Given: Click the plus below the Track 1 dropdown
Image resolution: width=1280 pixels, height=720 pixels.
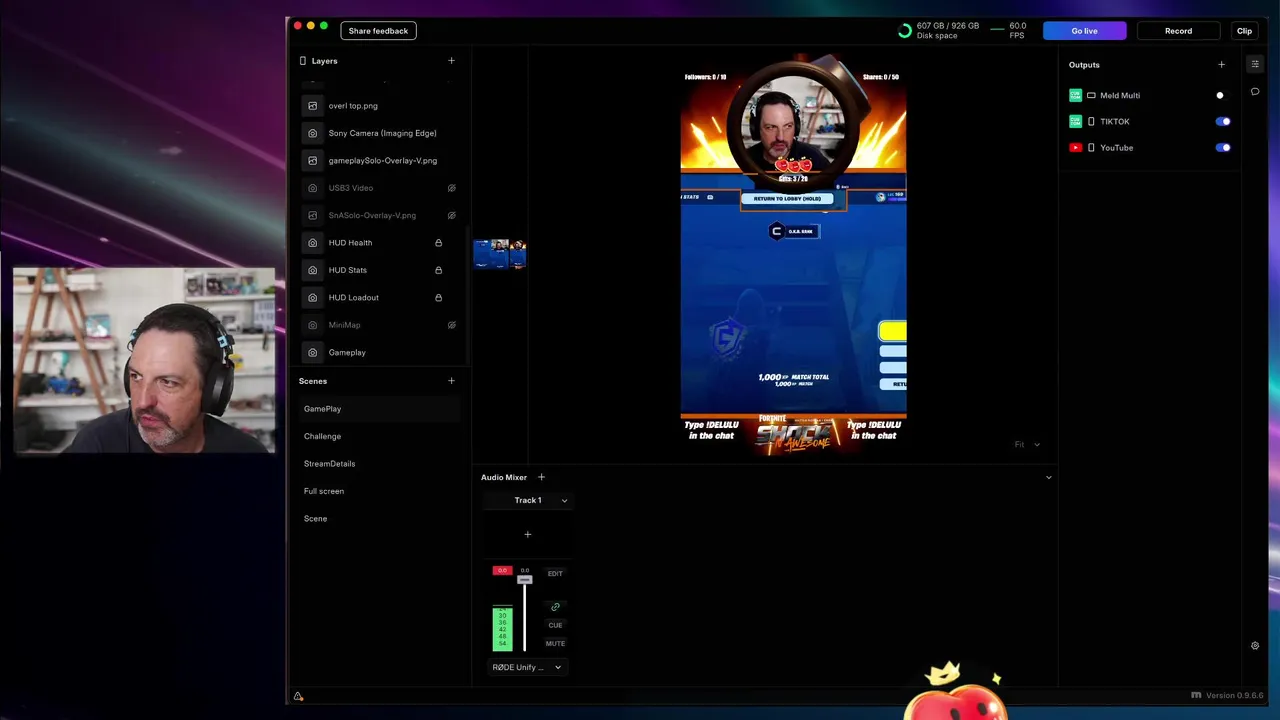Looking at the screenshot, I should [x=528, y=534].
